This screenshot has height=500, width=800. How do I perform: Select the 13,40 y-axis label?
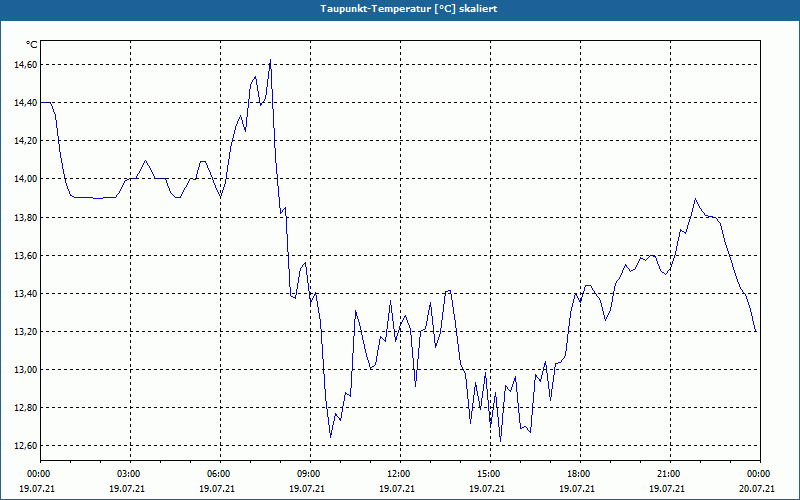click(25, 294)
